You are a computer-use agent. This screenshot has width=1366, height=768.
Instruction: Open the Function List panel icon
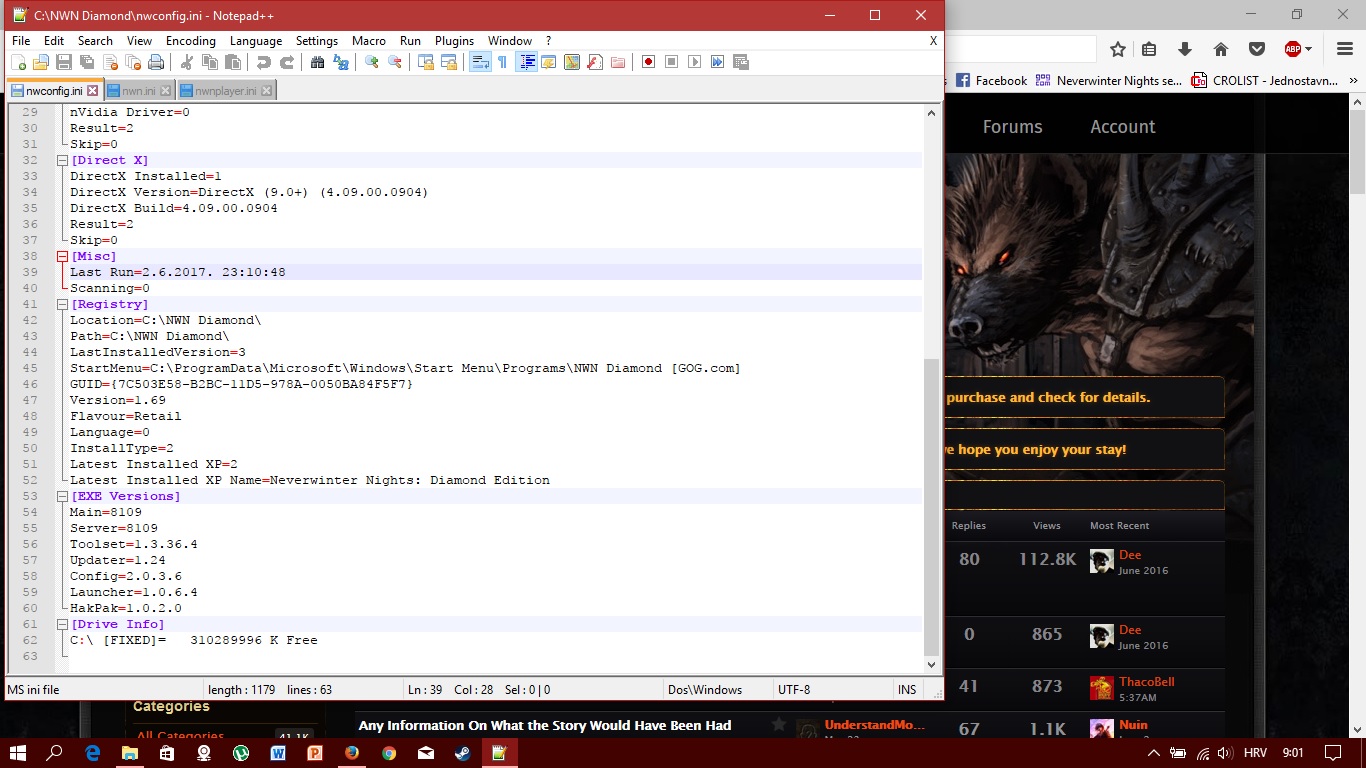click(595, 62)
